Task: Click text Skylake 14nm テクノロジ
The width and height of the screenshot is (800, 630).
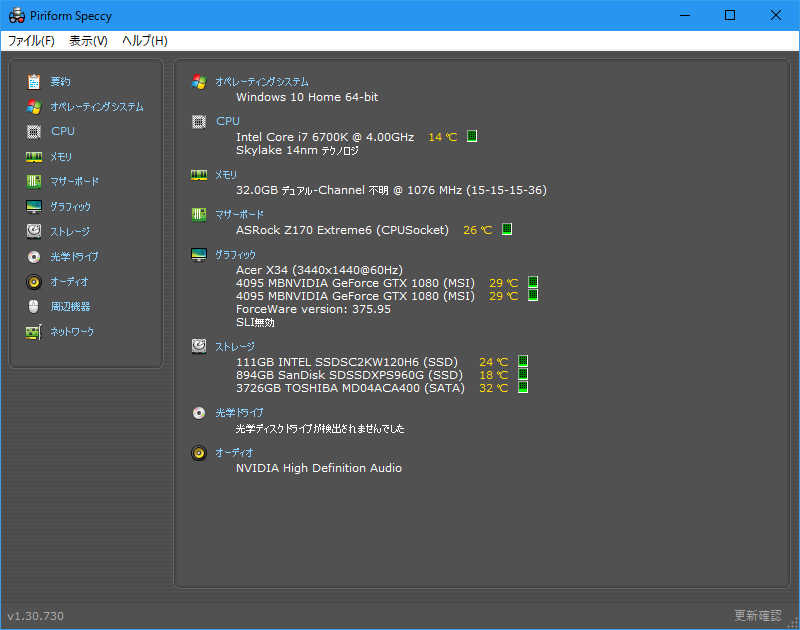Action: pyautogui.click(x=297, y=150)
